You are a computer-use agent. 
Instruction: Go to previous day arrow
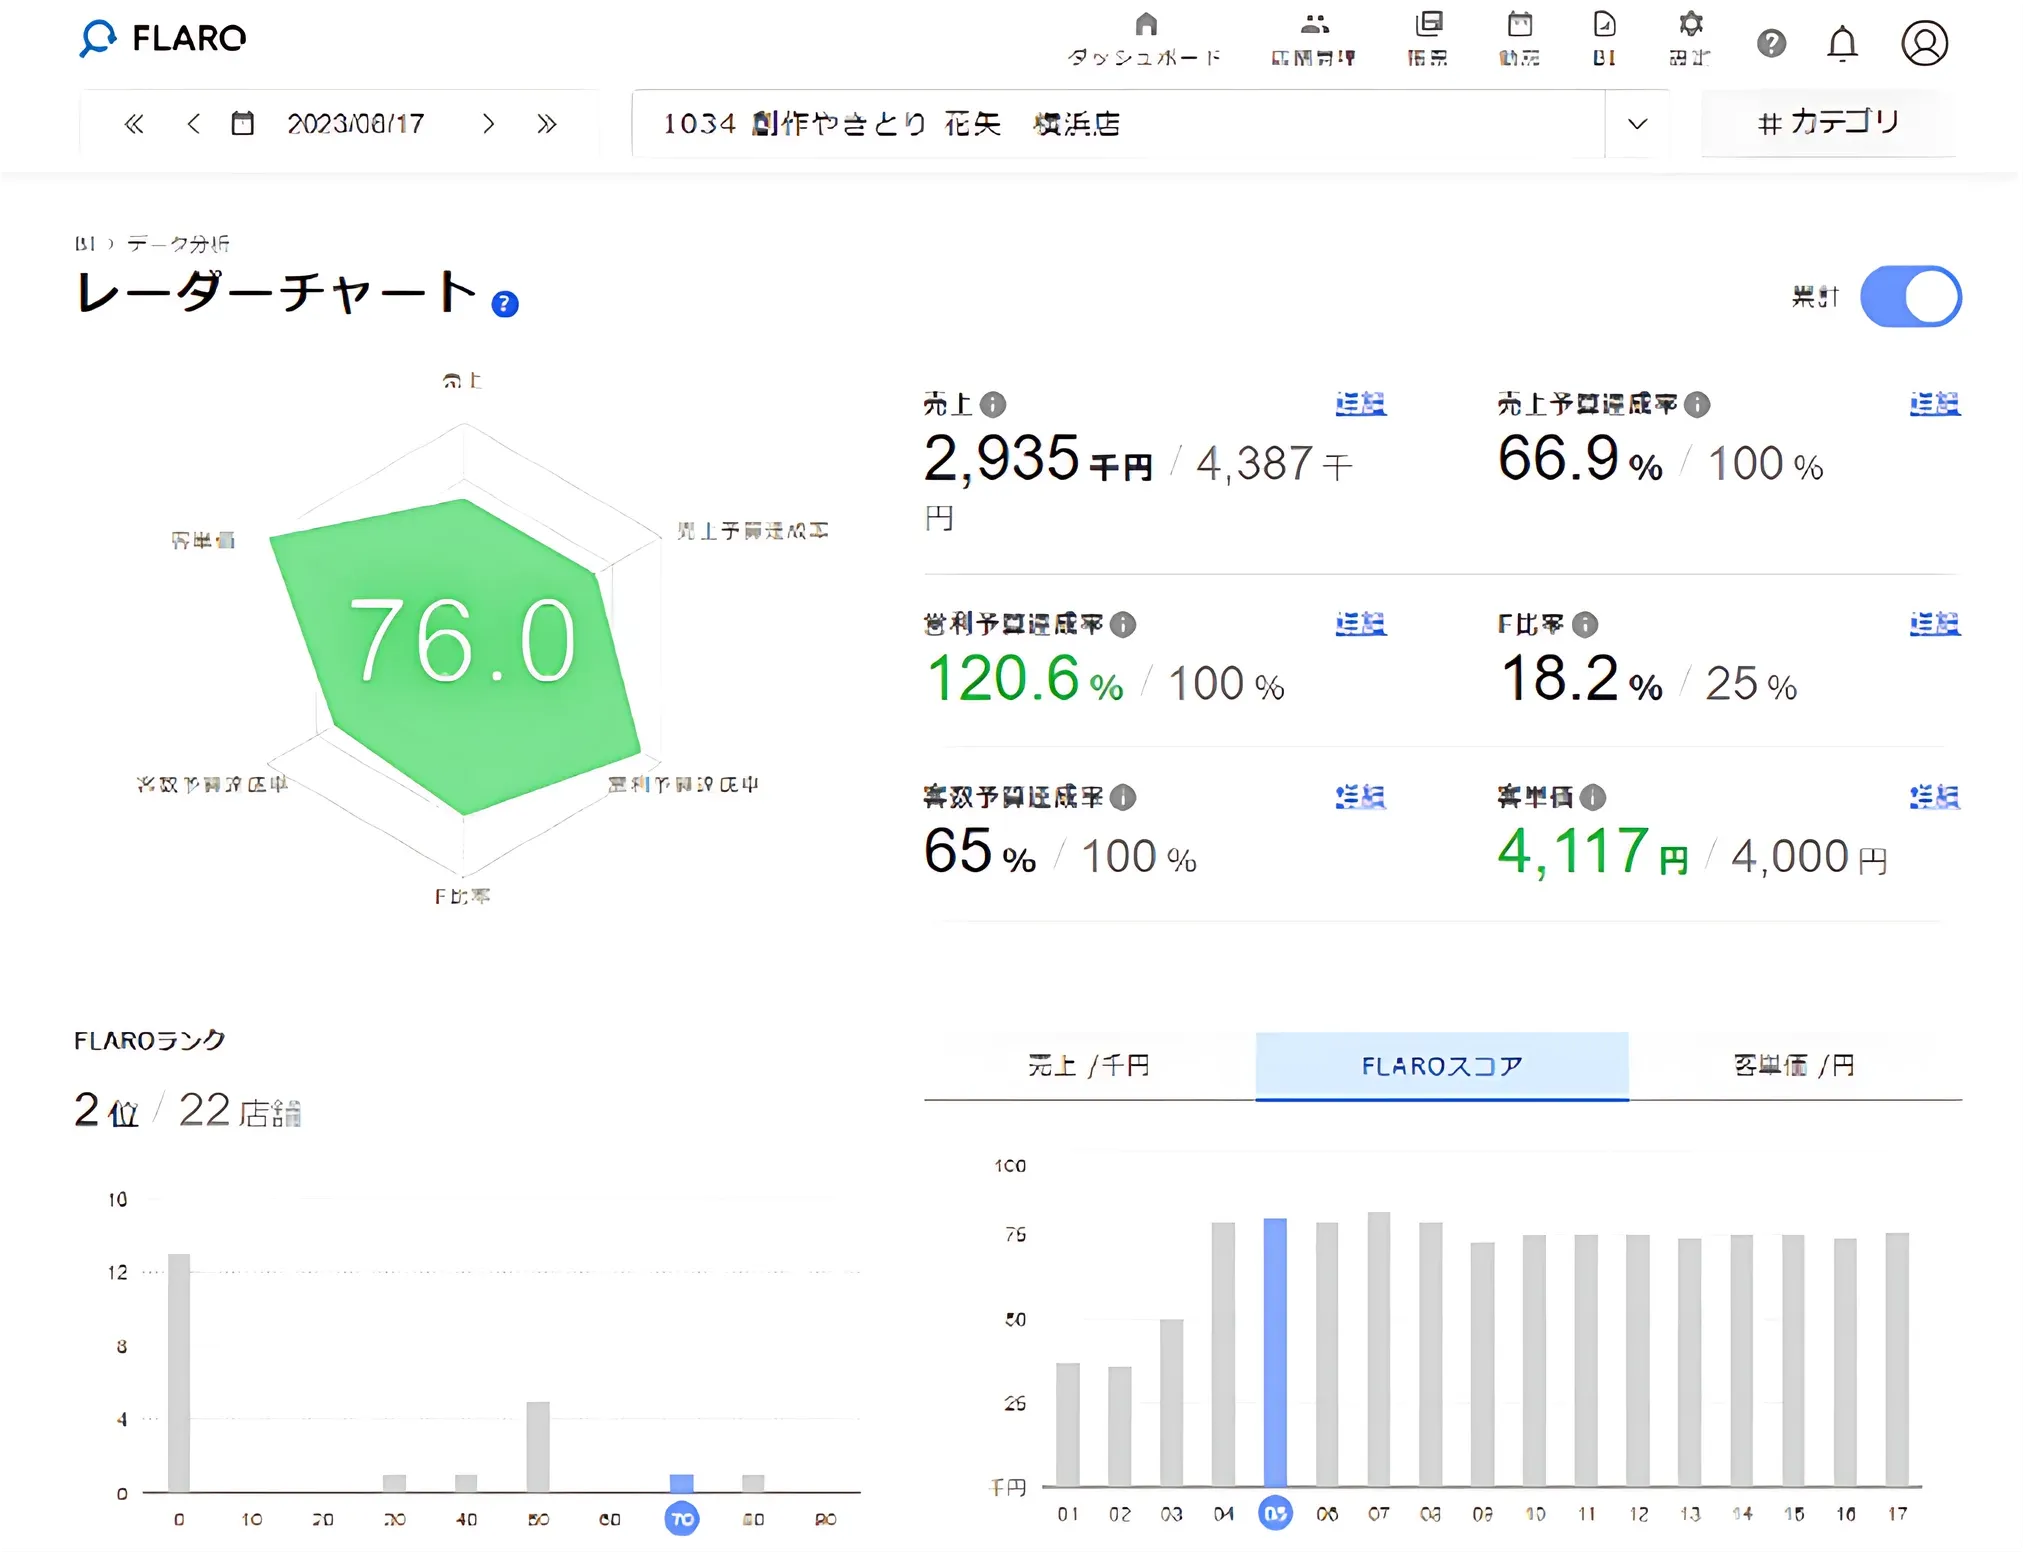194,124
